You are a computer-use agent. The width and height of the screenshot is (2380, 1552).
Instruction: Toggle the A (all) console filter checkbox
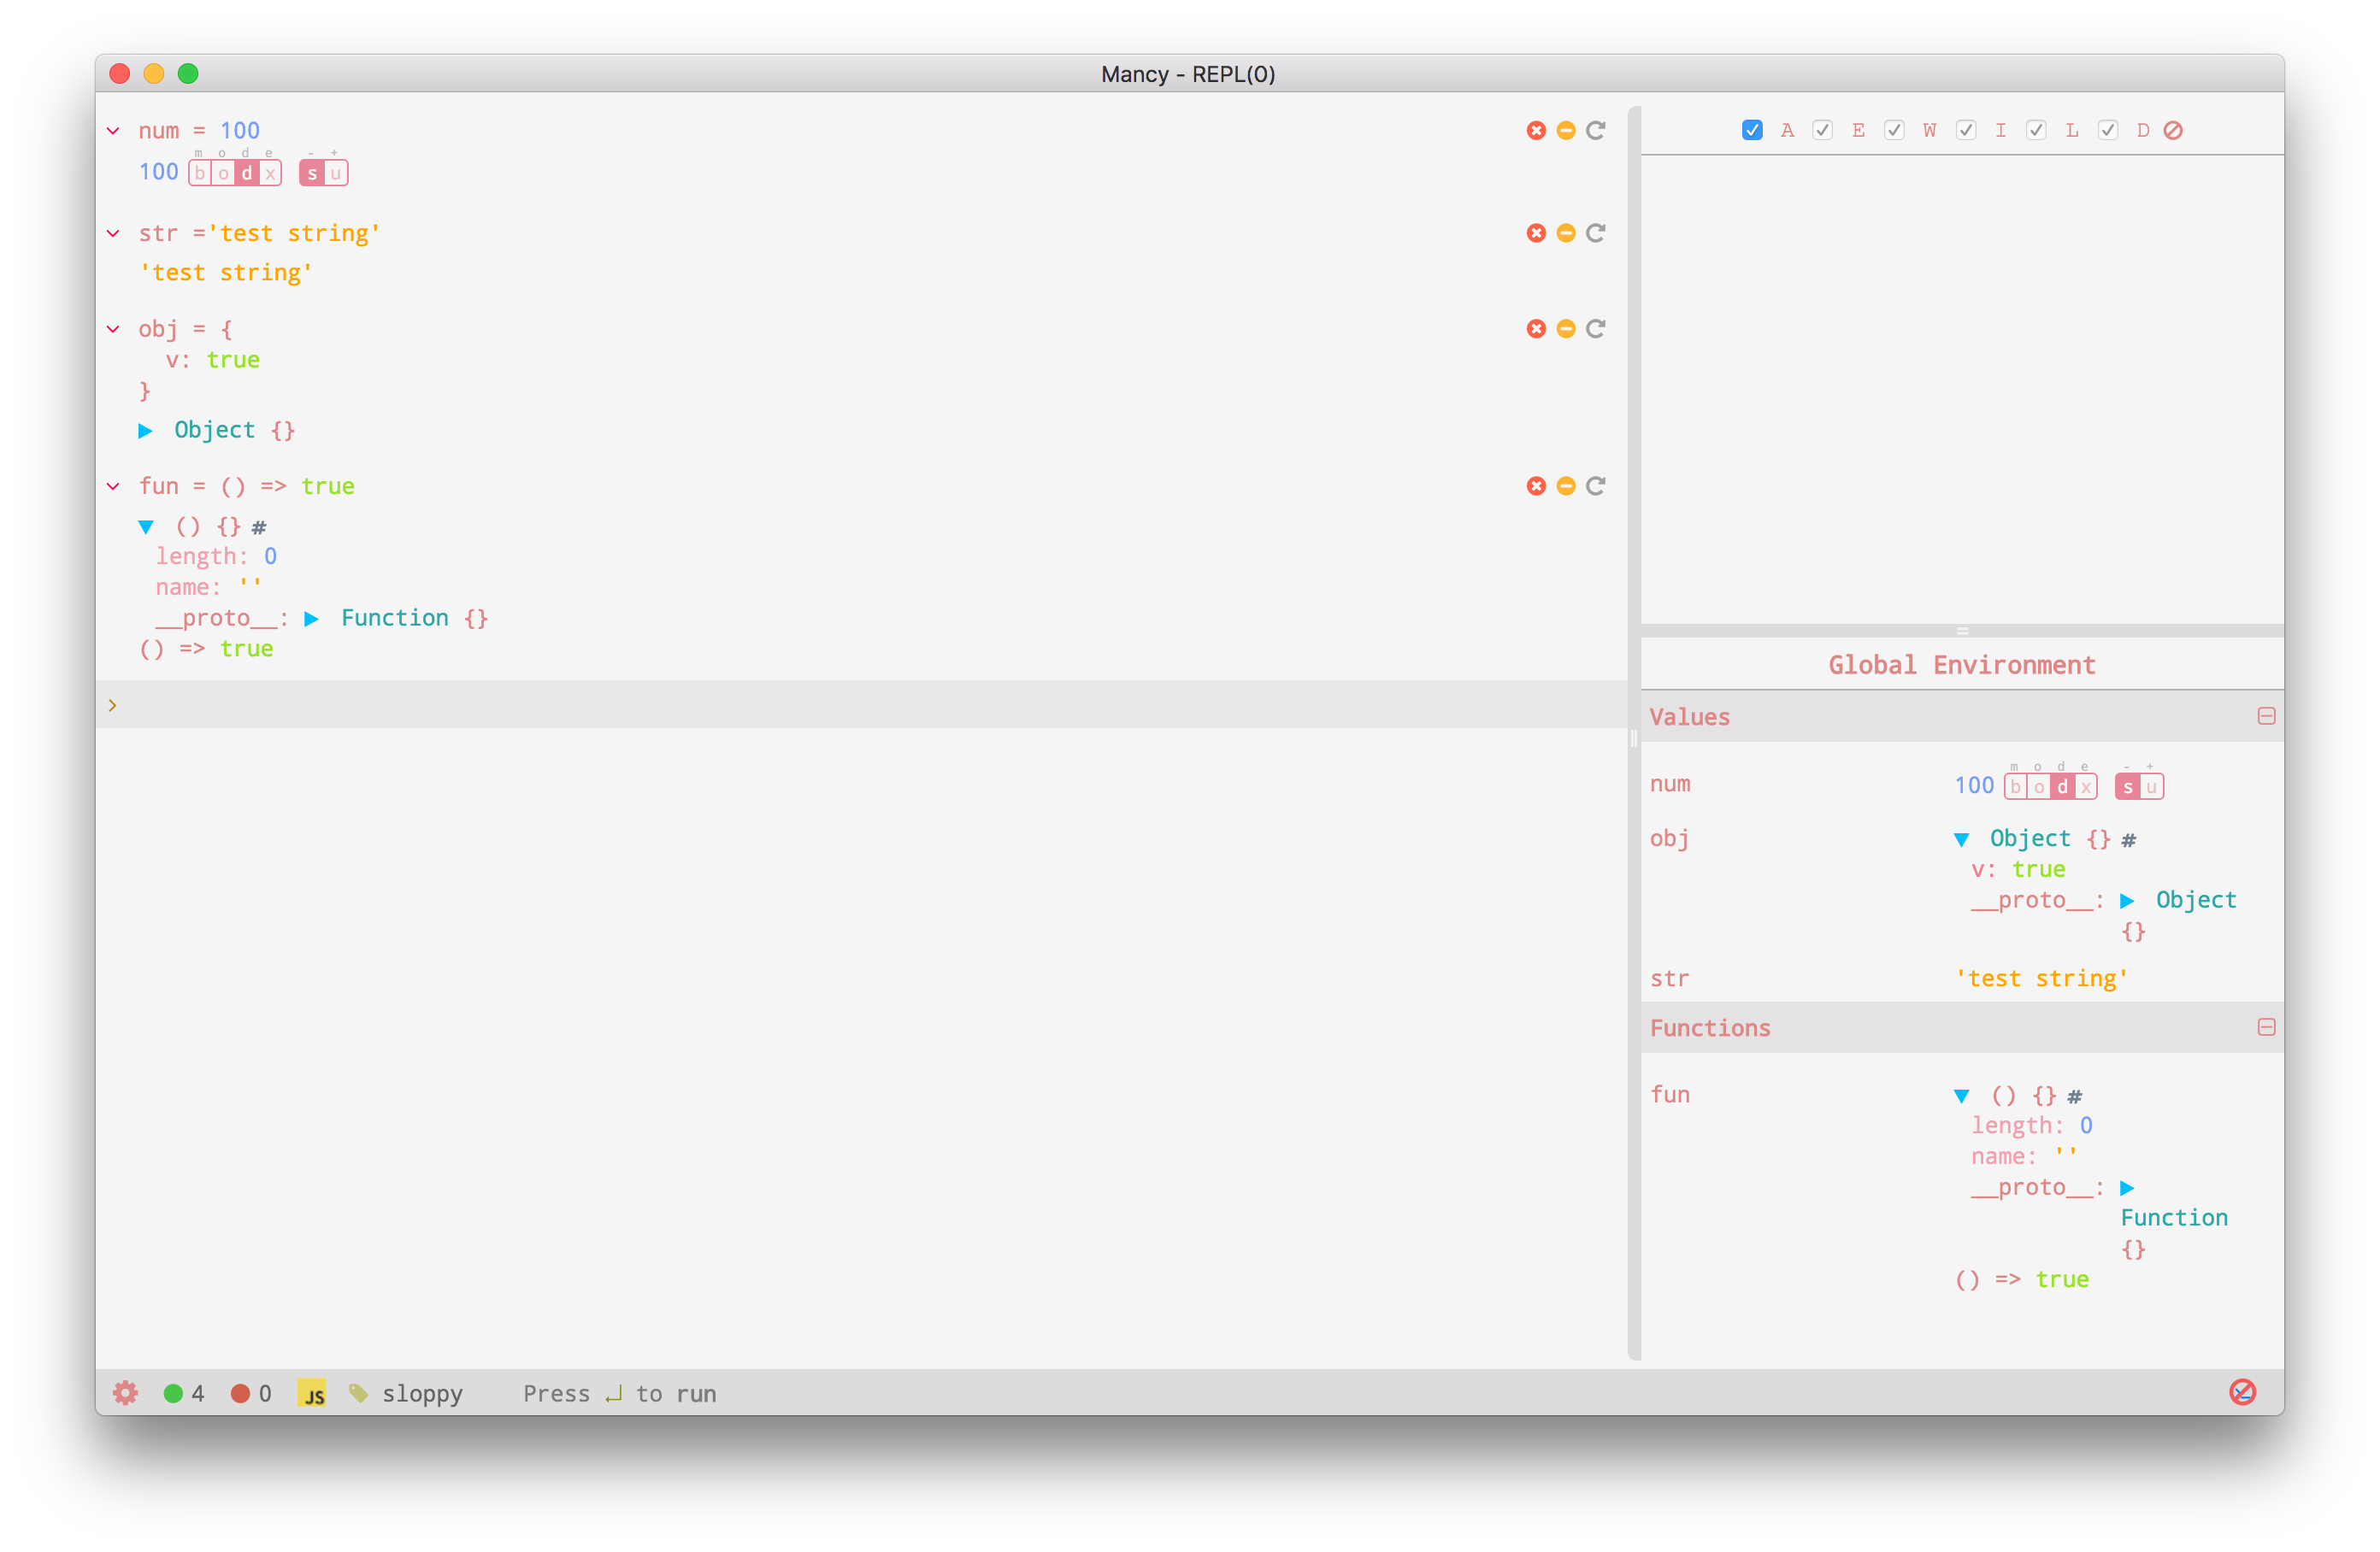[x=1752, y=131]
